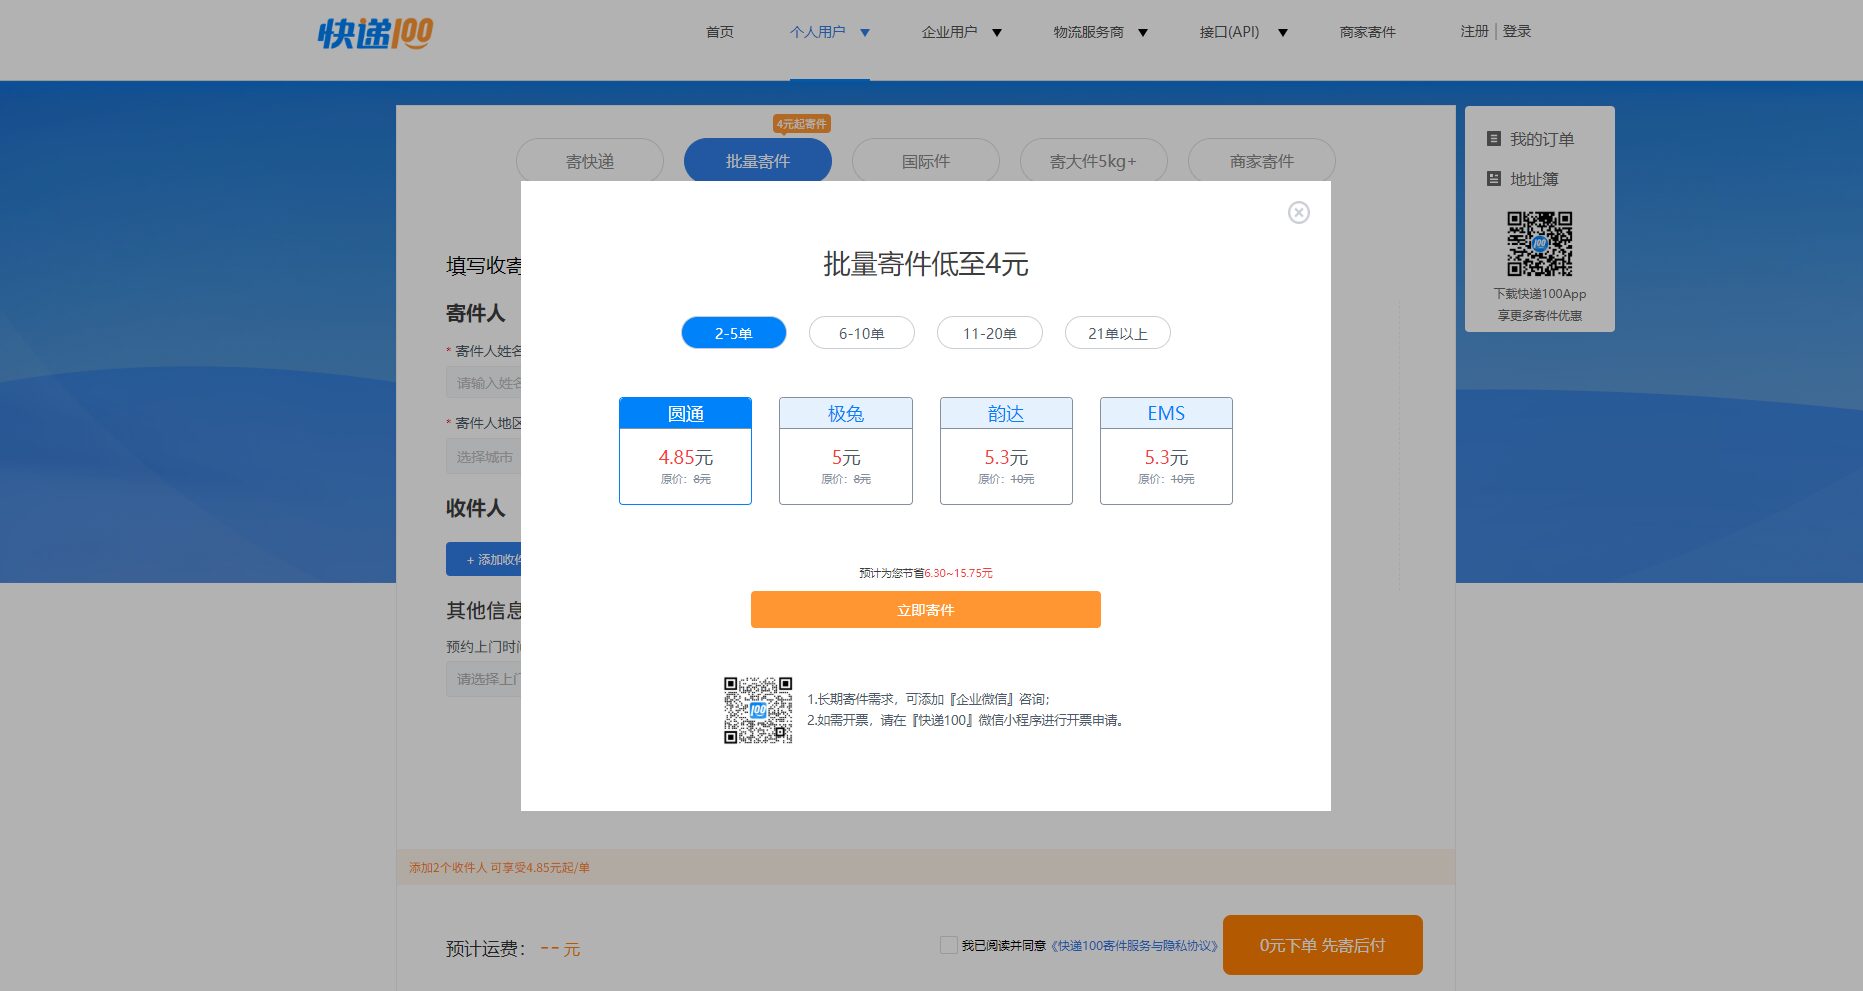Select the 韵达 5.3元 price card
The image size is (1863, 991).
[1006, 450]
